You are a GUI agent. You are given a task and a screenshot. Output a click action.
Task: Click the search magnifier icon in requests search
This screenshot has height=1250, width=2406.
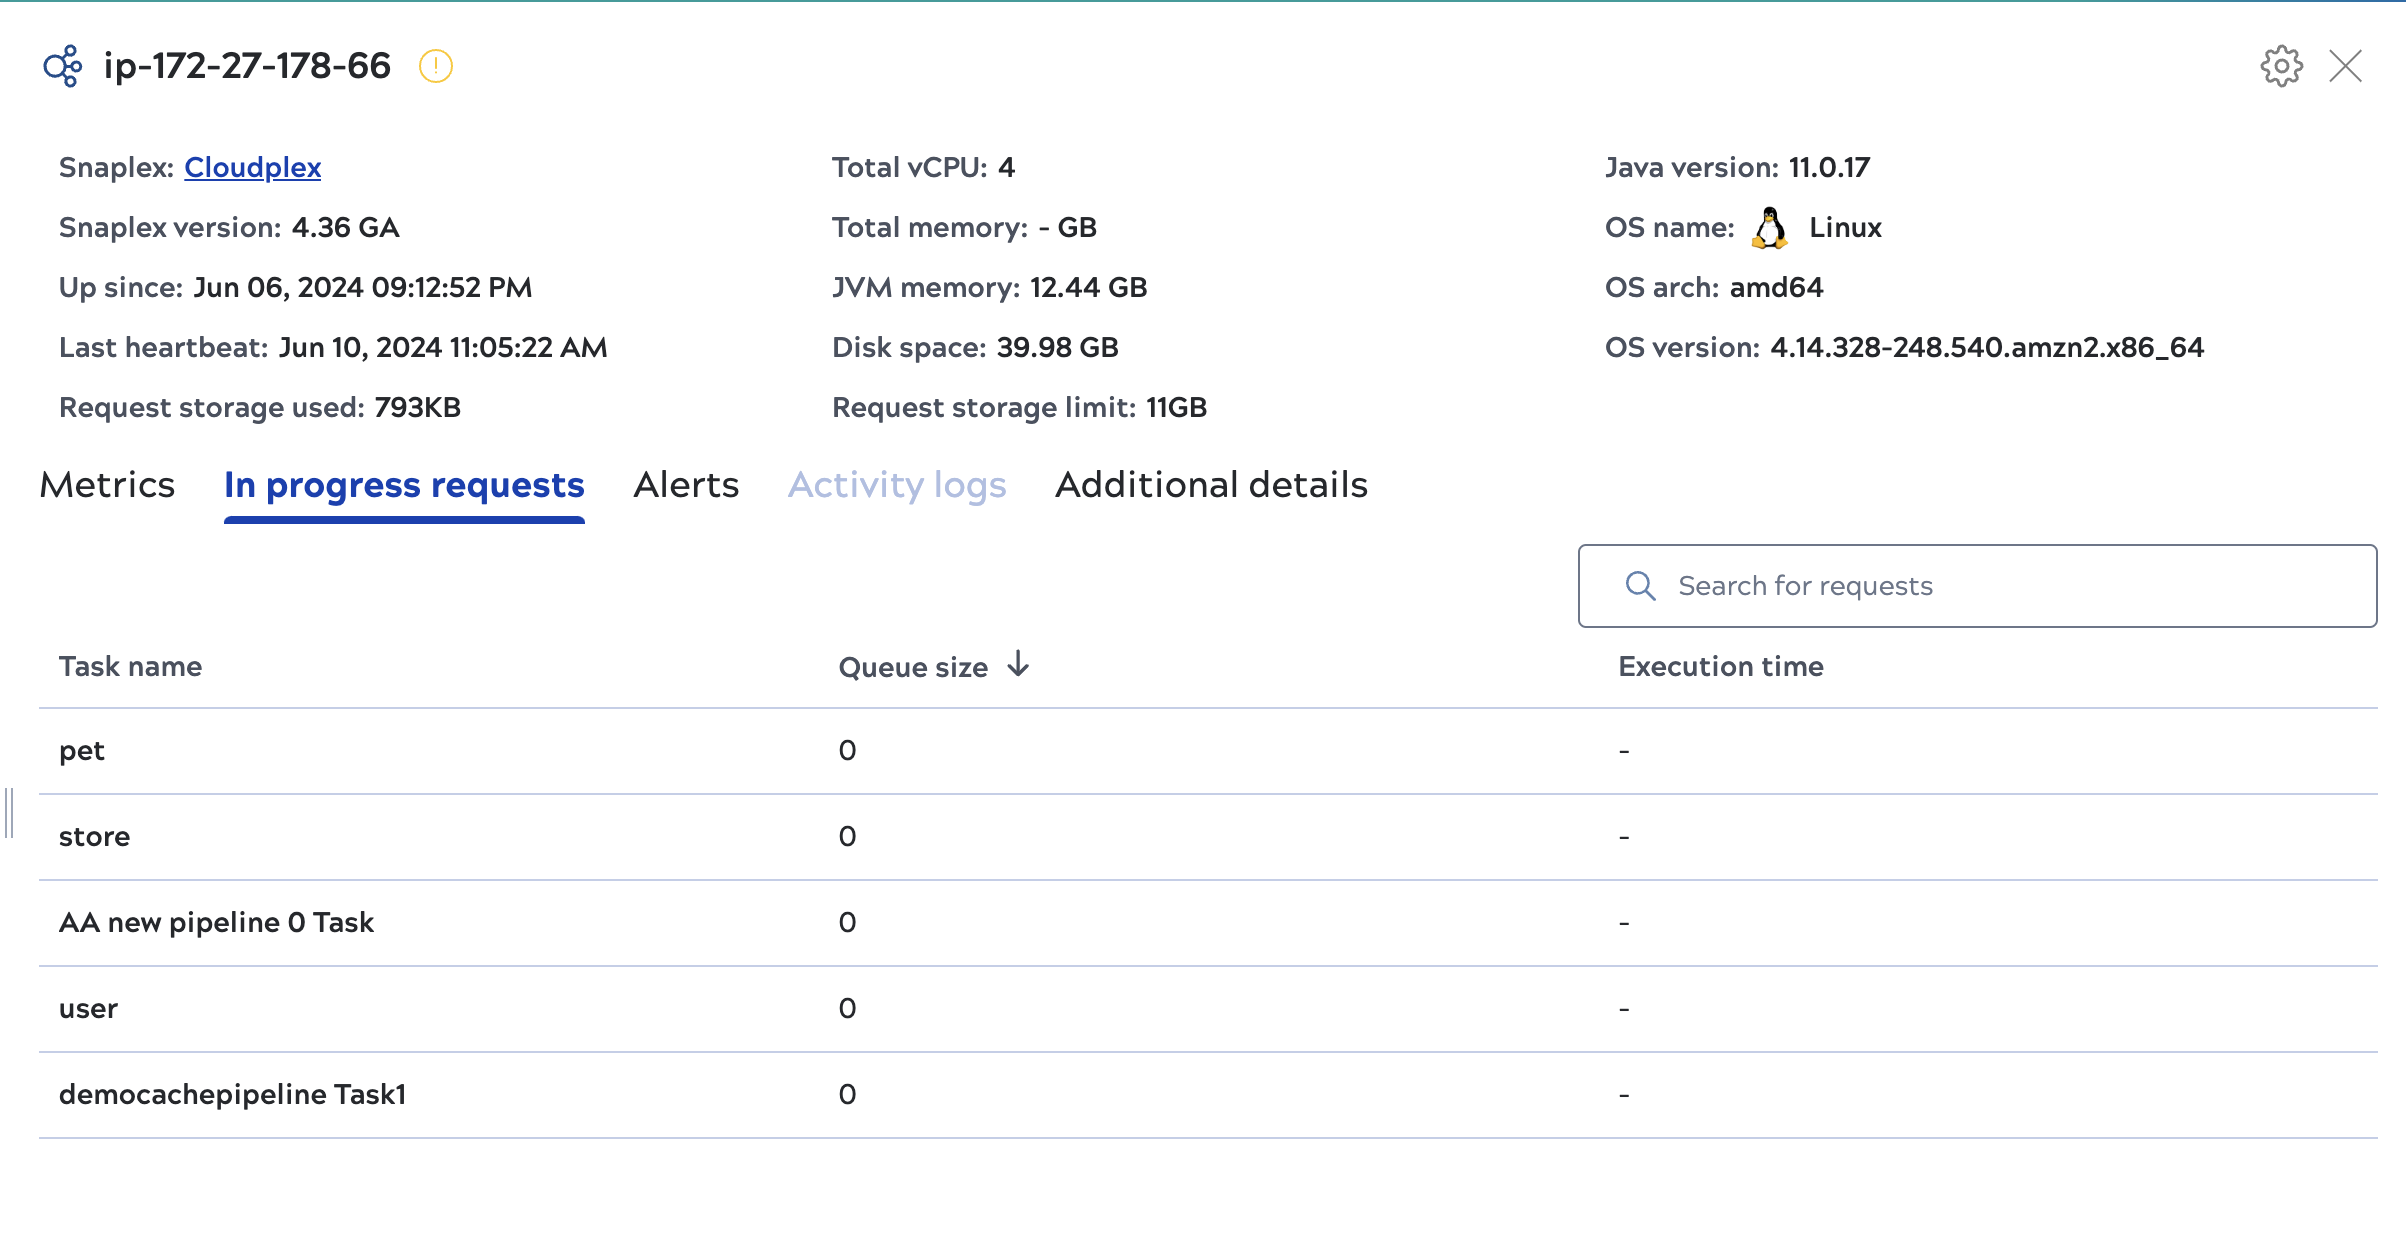1639,585
